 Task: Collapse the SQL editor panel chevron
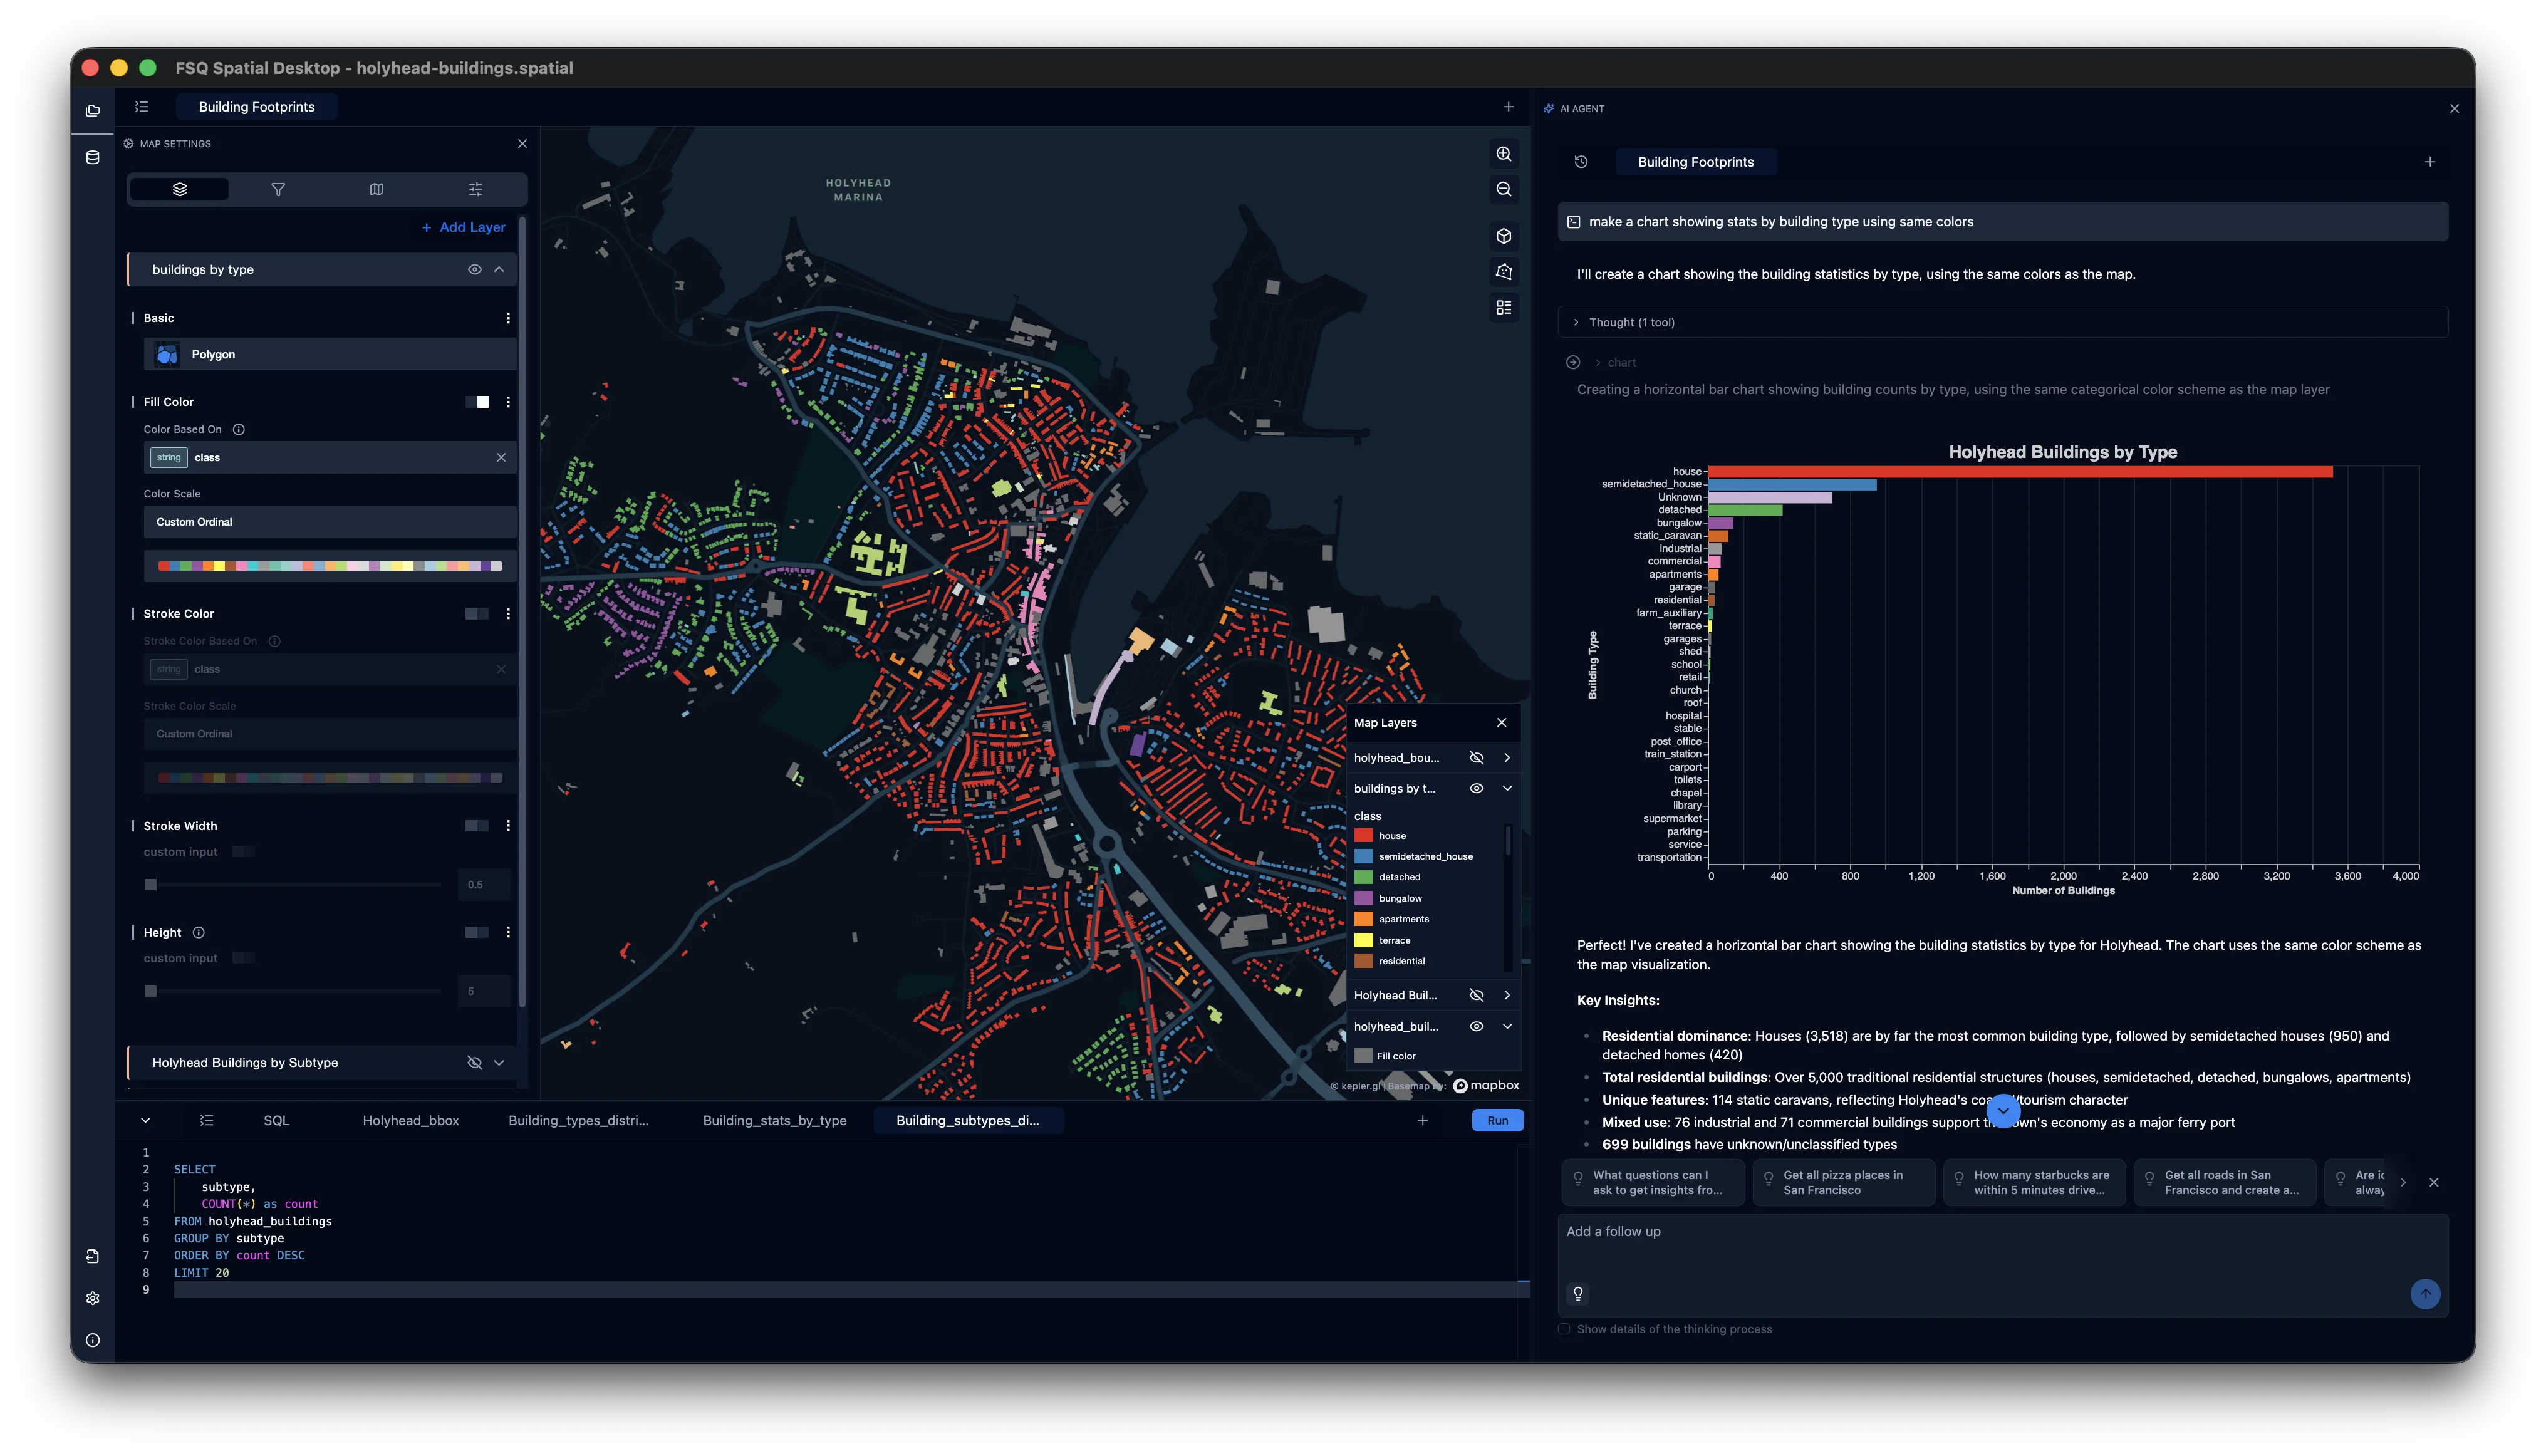tap(145, 1120)
